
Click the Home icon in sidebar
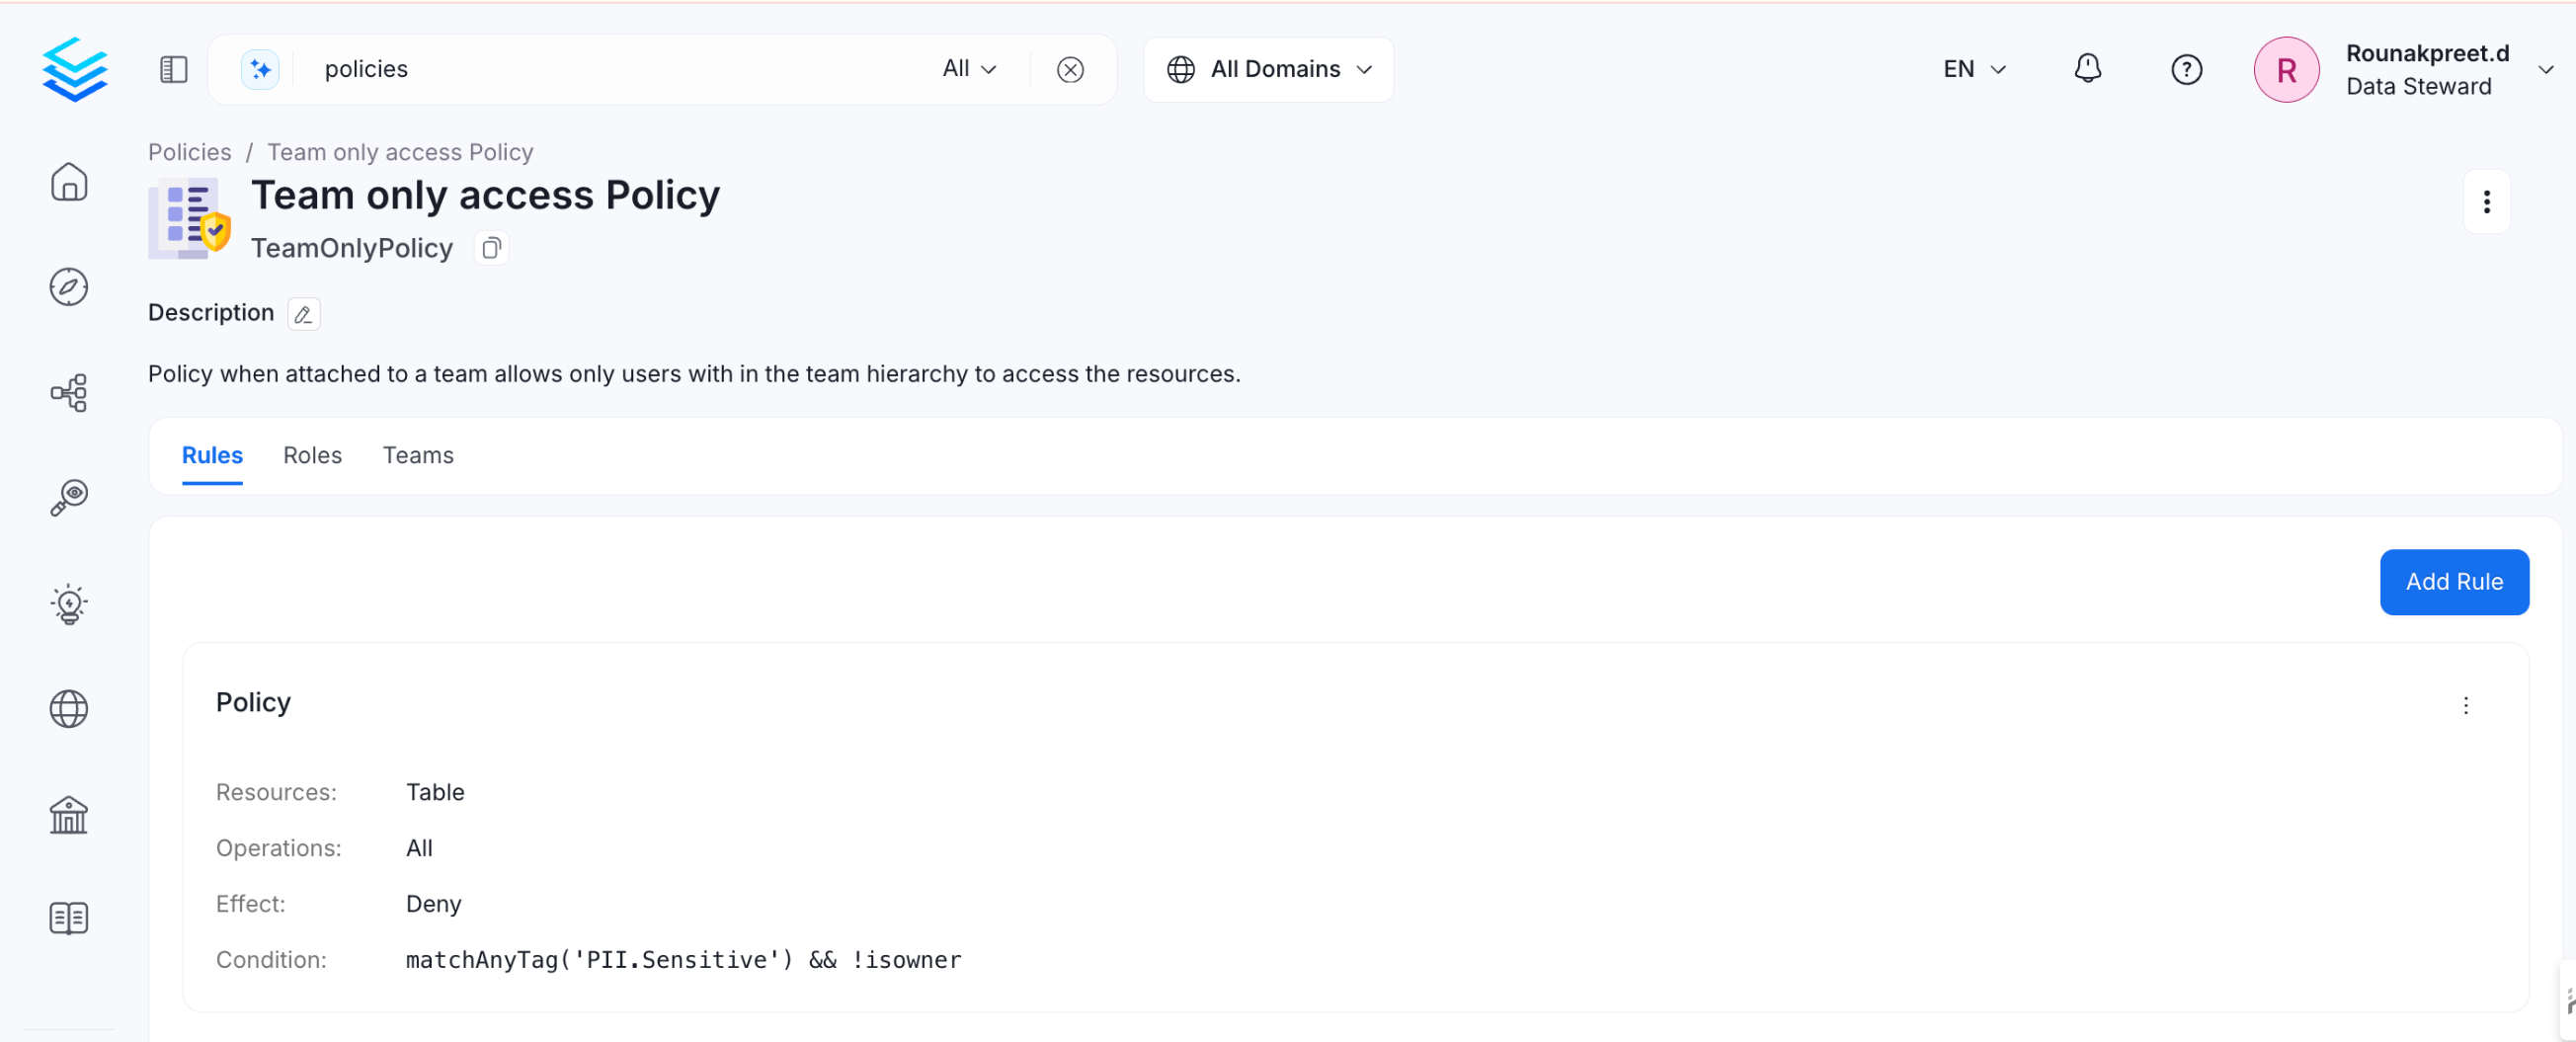click(69, 182)
